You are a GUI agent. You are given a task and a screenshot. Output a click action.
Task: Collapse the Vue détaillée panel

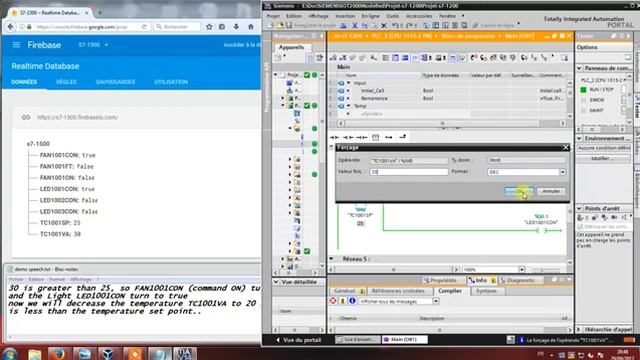point(276,282)
